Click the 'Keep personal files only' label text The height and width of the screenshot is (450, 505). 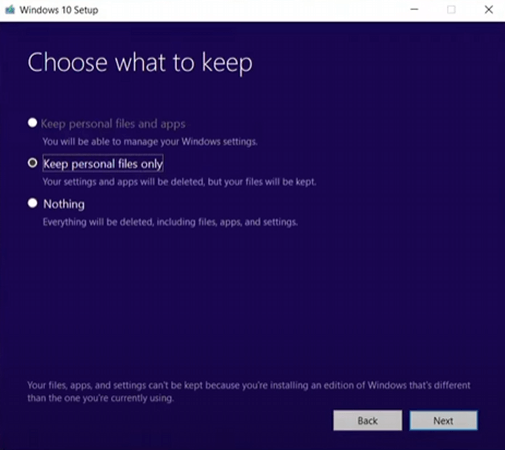point(103,164)
